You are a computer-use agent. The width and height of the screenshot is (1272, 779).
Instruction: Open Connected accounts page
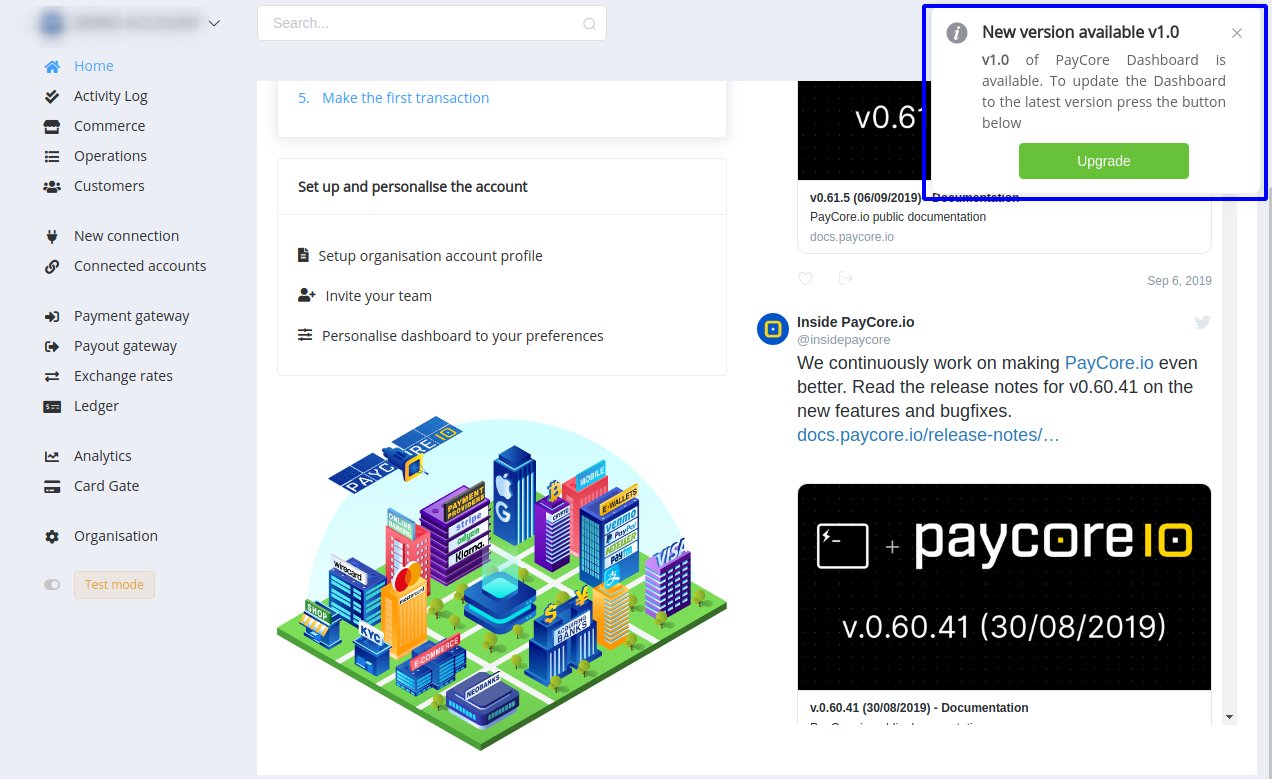pos(140,266)
